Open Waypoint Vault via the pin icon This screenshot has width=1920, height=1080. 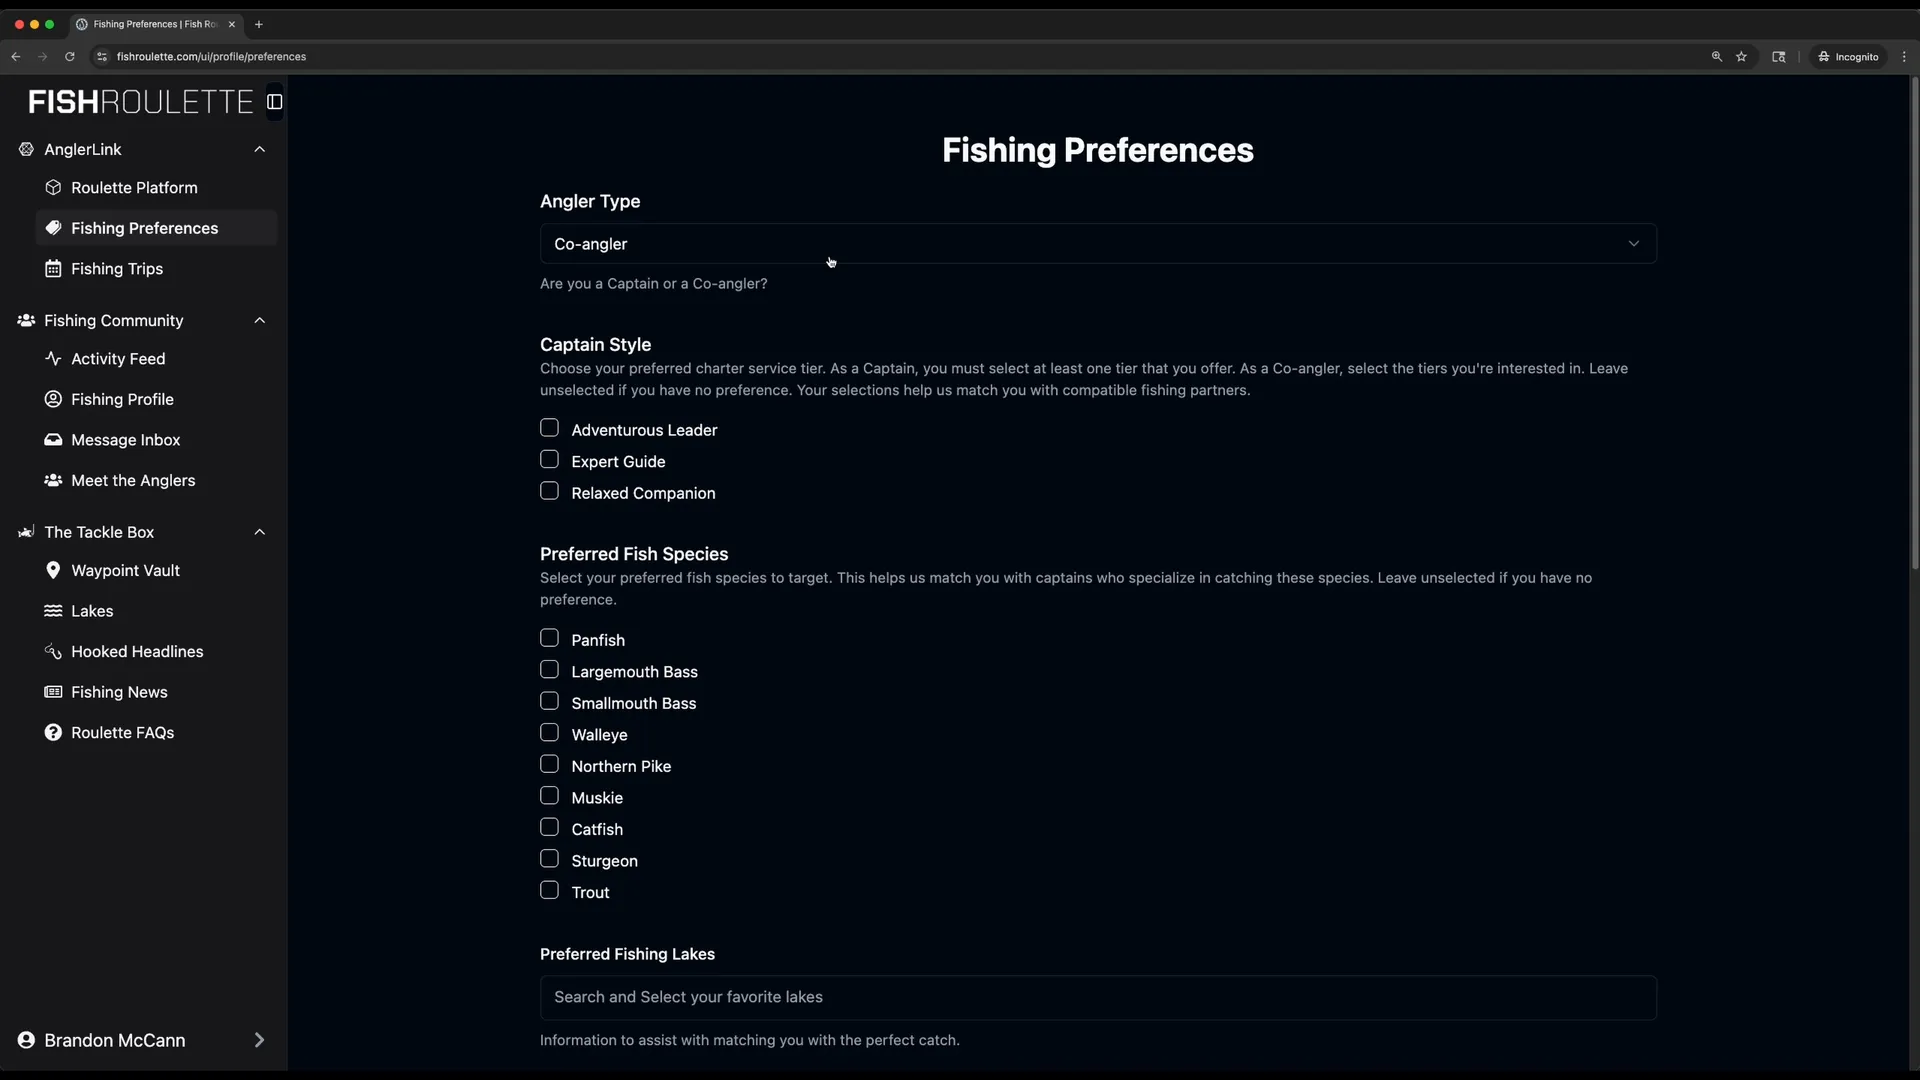[54, 570]
